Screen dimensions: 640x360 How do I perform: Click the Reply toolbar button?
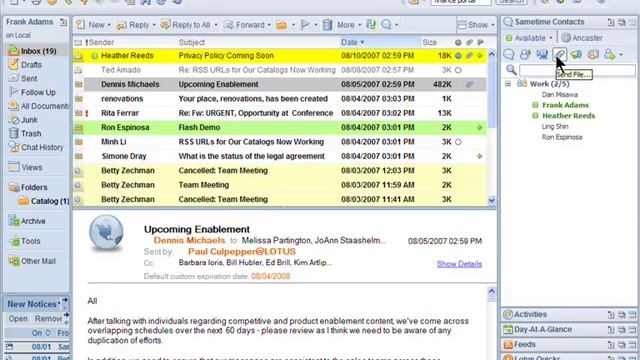(x=133, y=25)
